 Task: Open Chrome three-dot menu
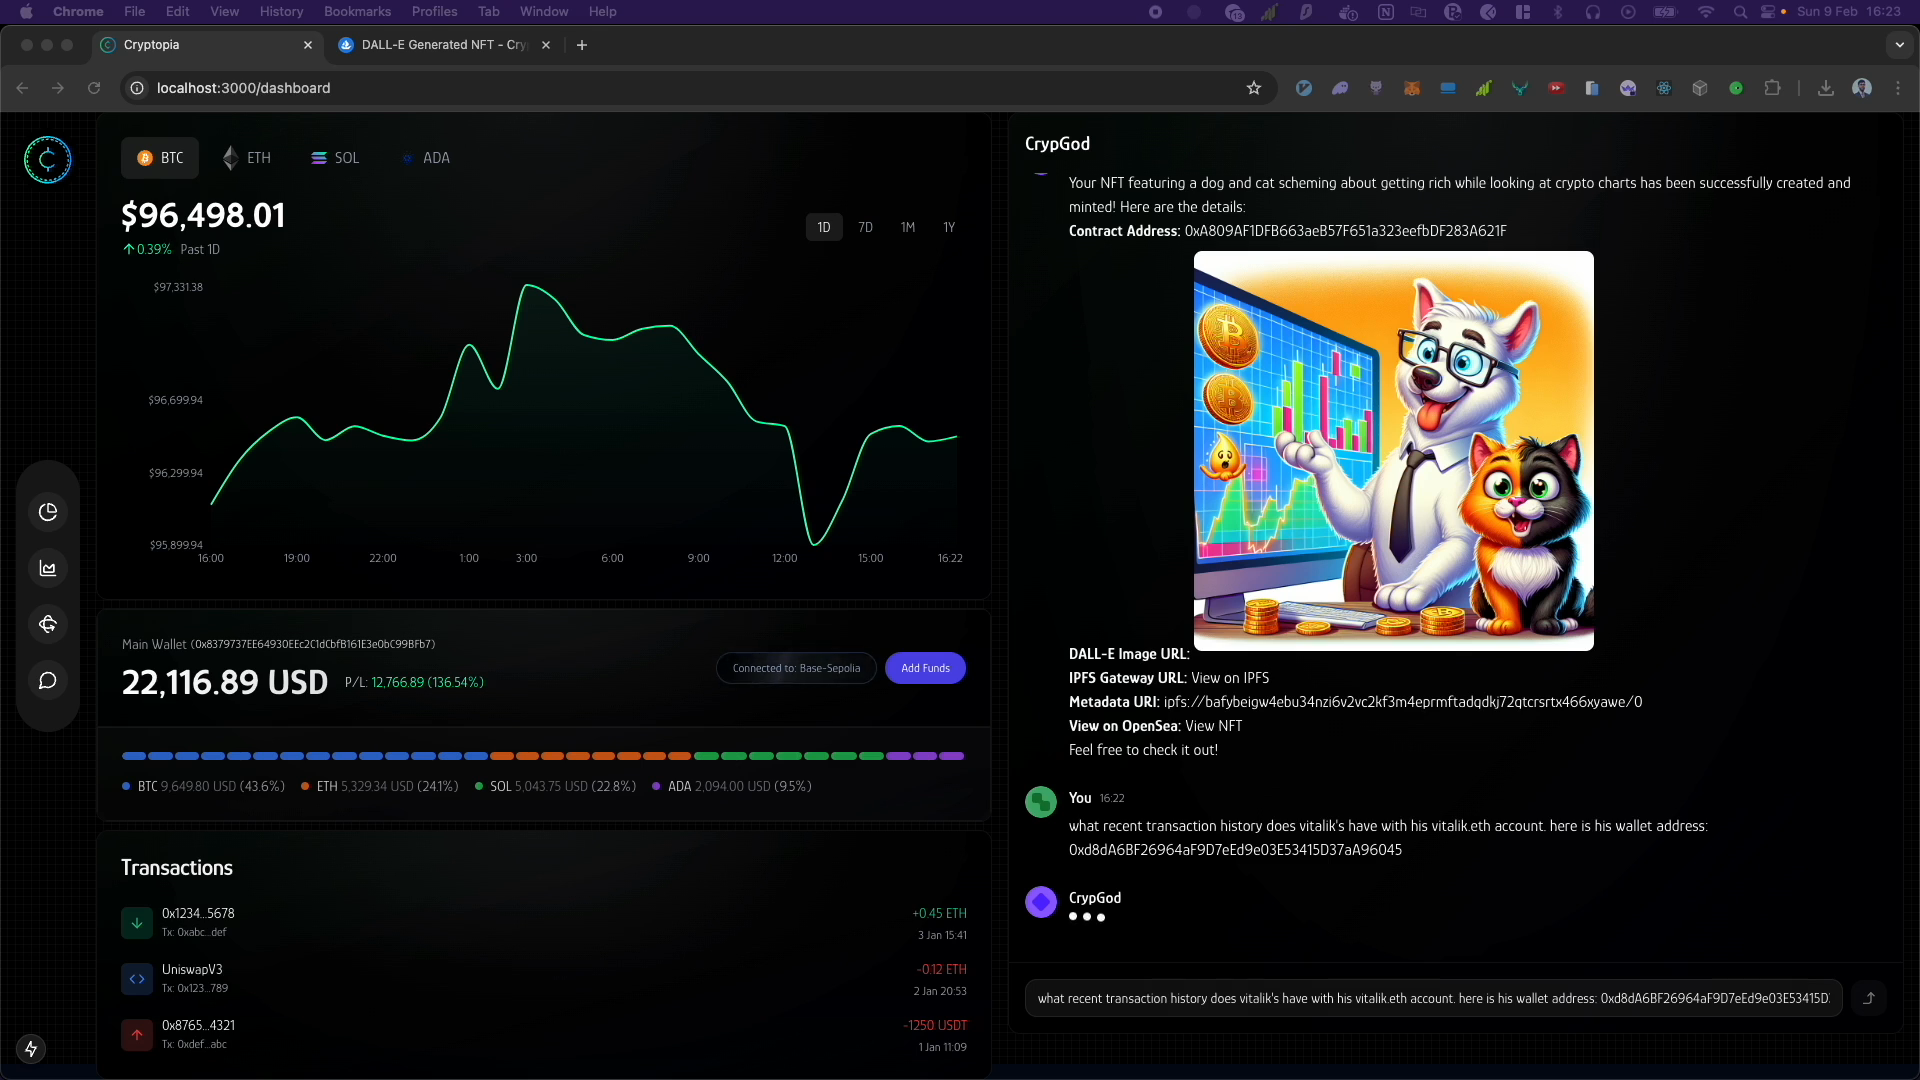point(1898,88)
